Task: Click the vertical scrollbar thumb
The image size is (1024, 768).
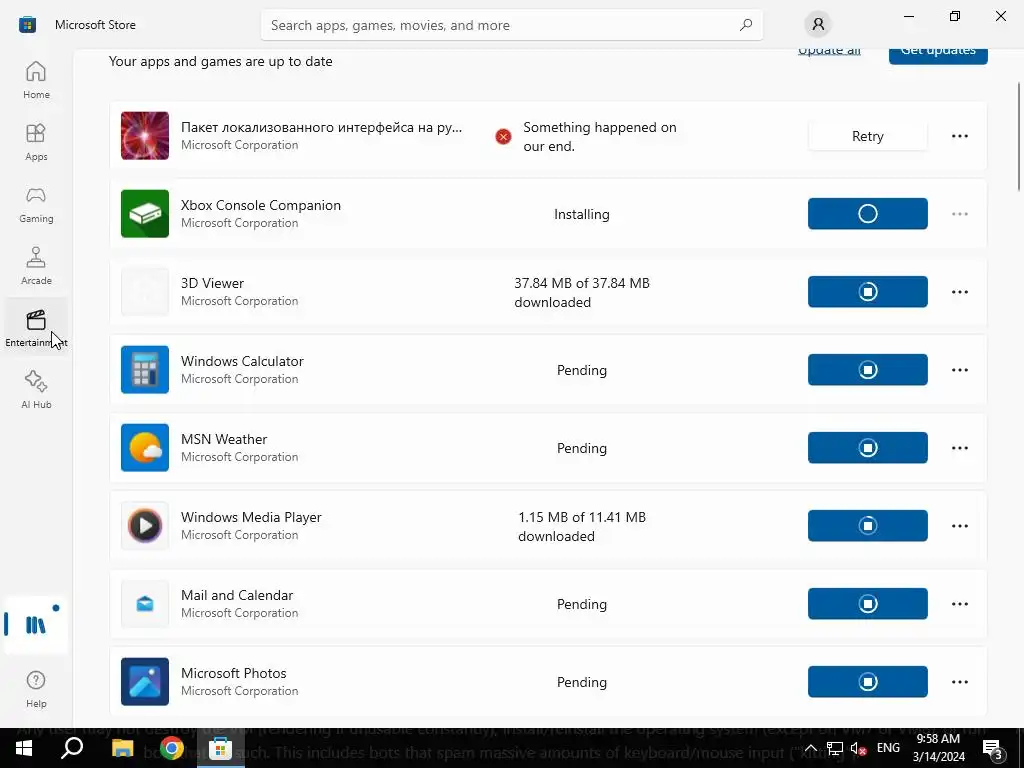Action: tap(1019, 136)
